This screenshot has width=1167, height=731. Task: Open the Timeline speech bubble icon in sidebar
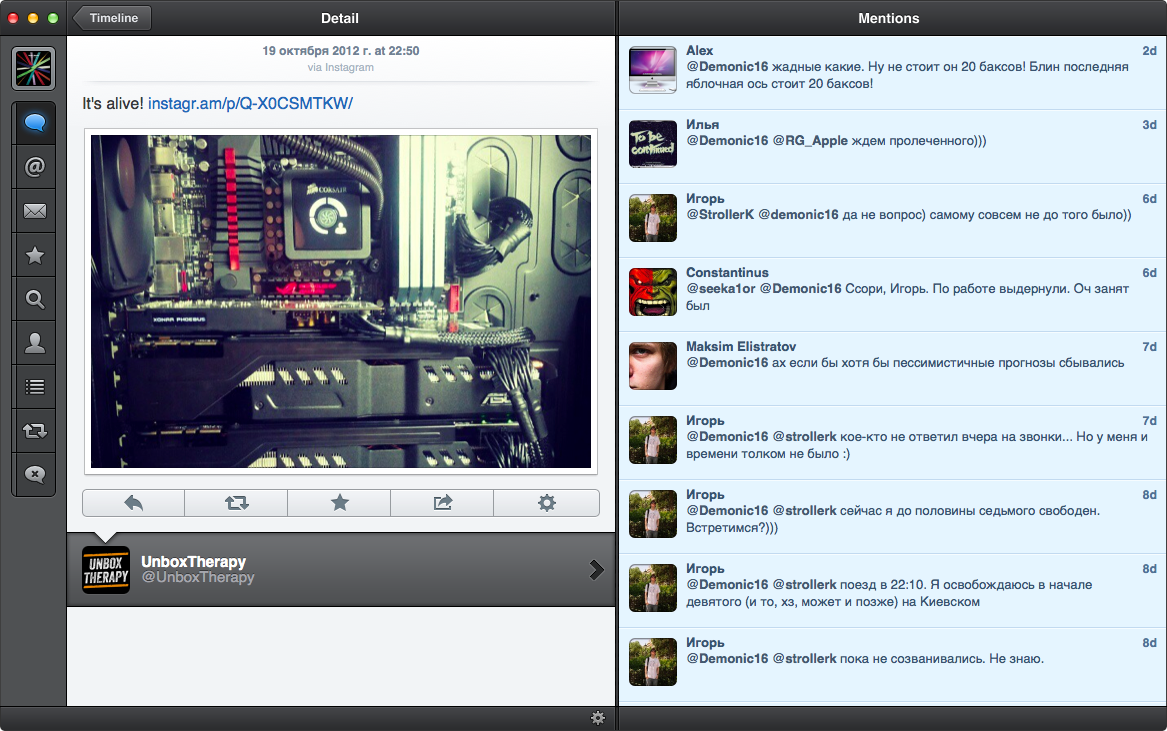point(35,124)
